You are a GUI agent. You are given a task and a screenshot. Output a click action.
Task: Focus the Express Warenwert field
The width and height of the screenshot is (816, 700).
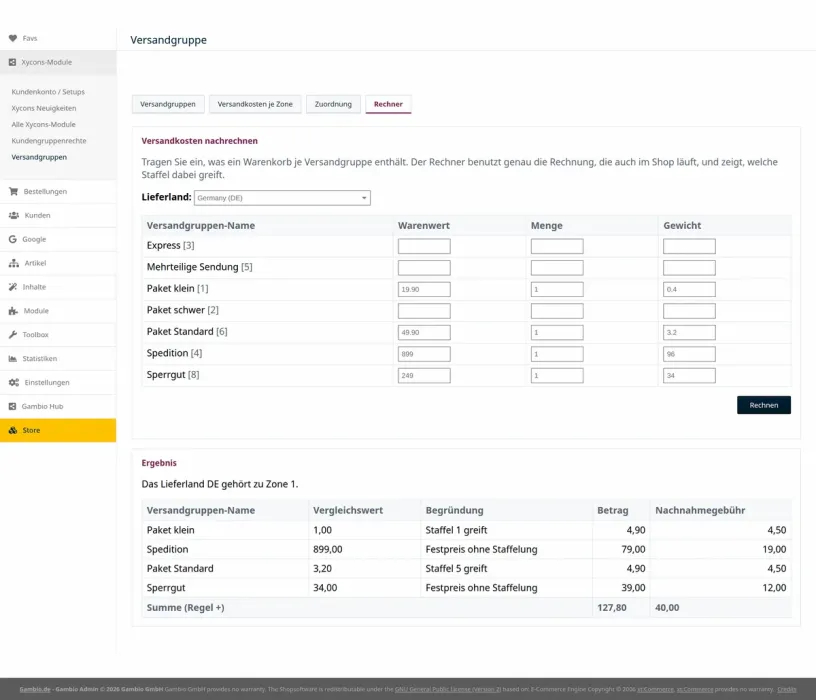click(424, 246)
